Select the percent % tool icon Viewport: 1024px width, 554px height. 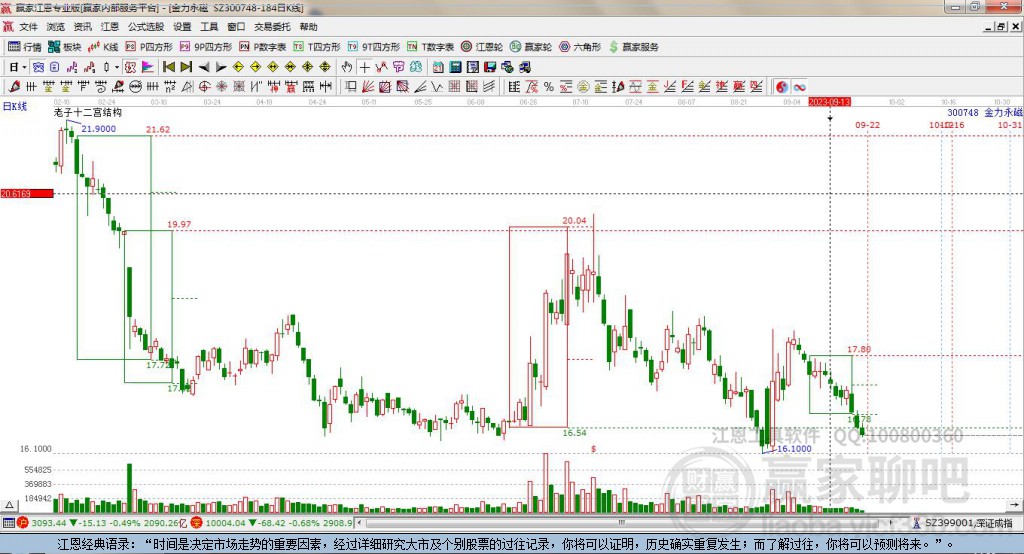549,86
